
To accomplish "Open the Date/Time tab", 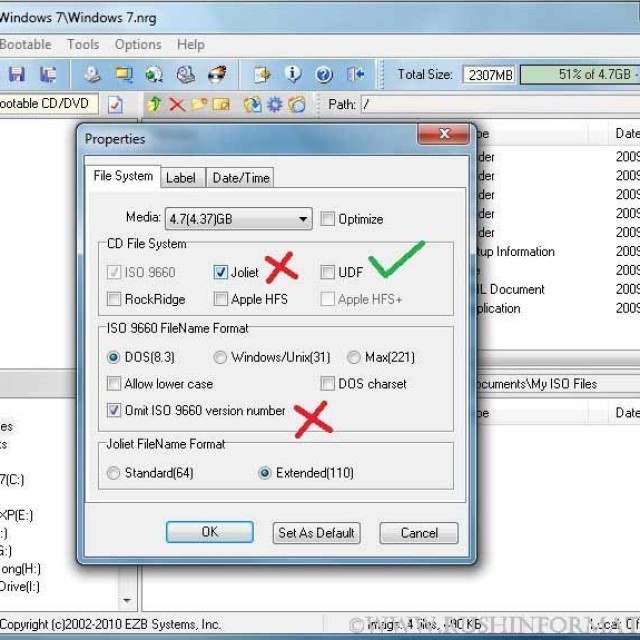I will point(241,178).
